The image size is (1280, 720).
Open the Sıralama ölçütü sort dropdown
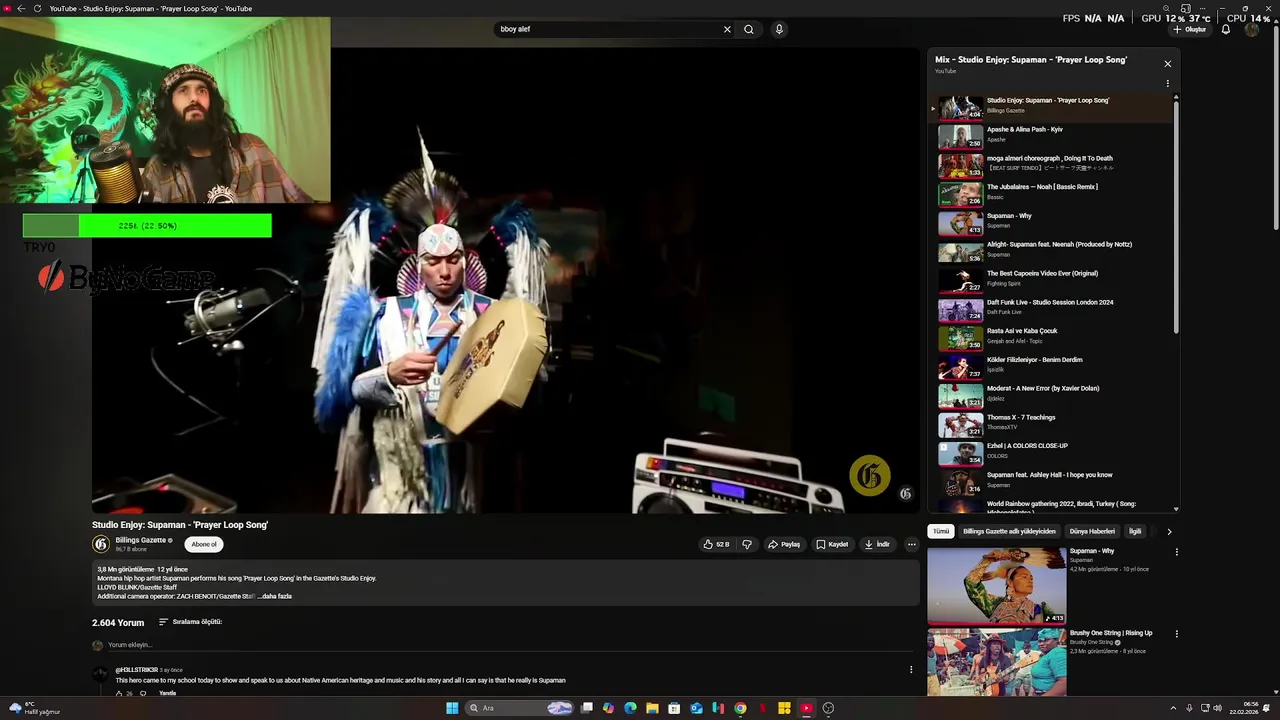pos(190,622)
